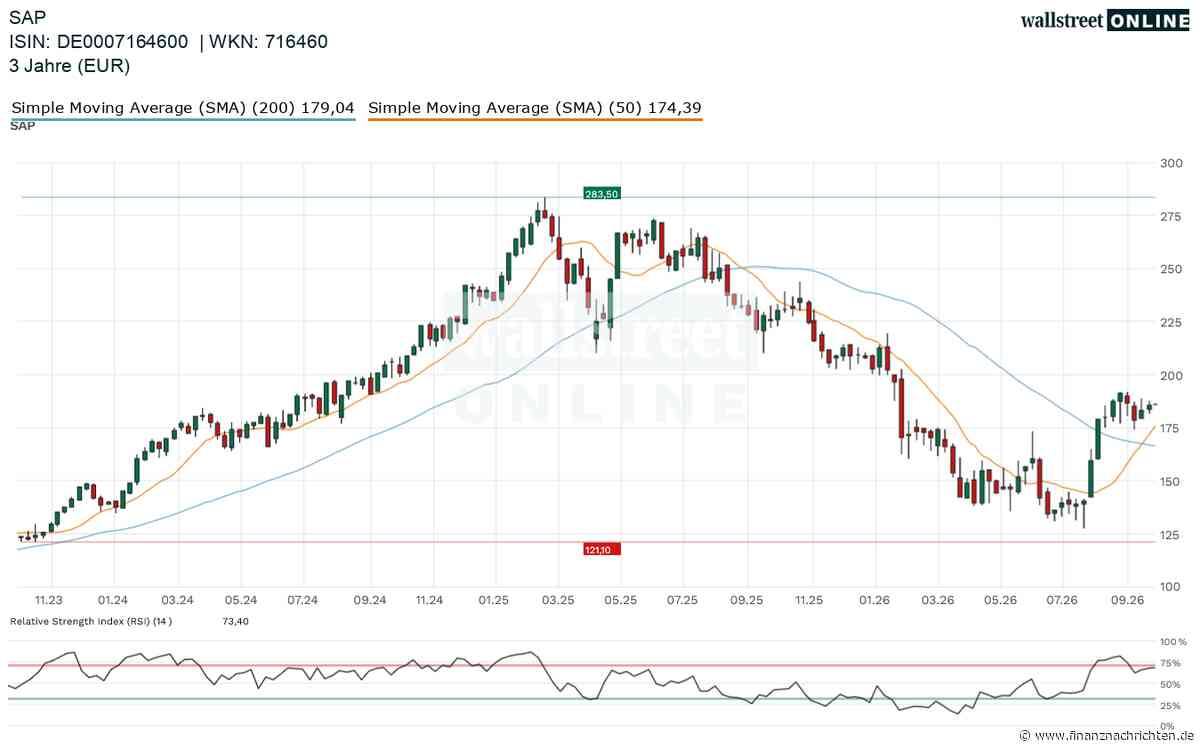
Task: Click the 03.26 date axis label
Action: (x=938, y=600)
